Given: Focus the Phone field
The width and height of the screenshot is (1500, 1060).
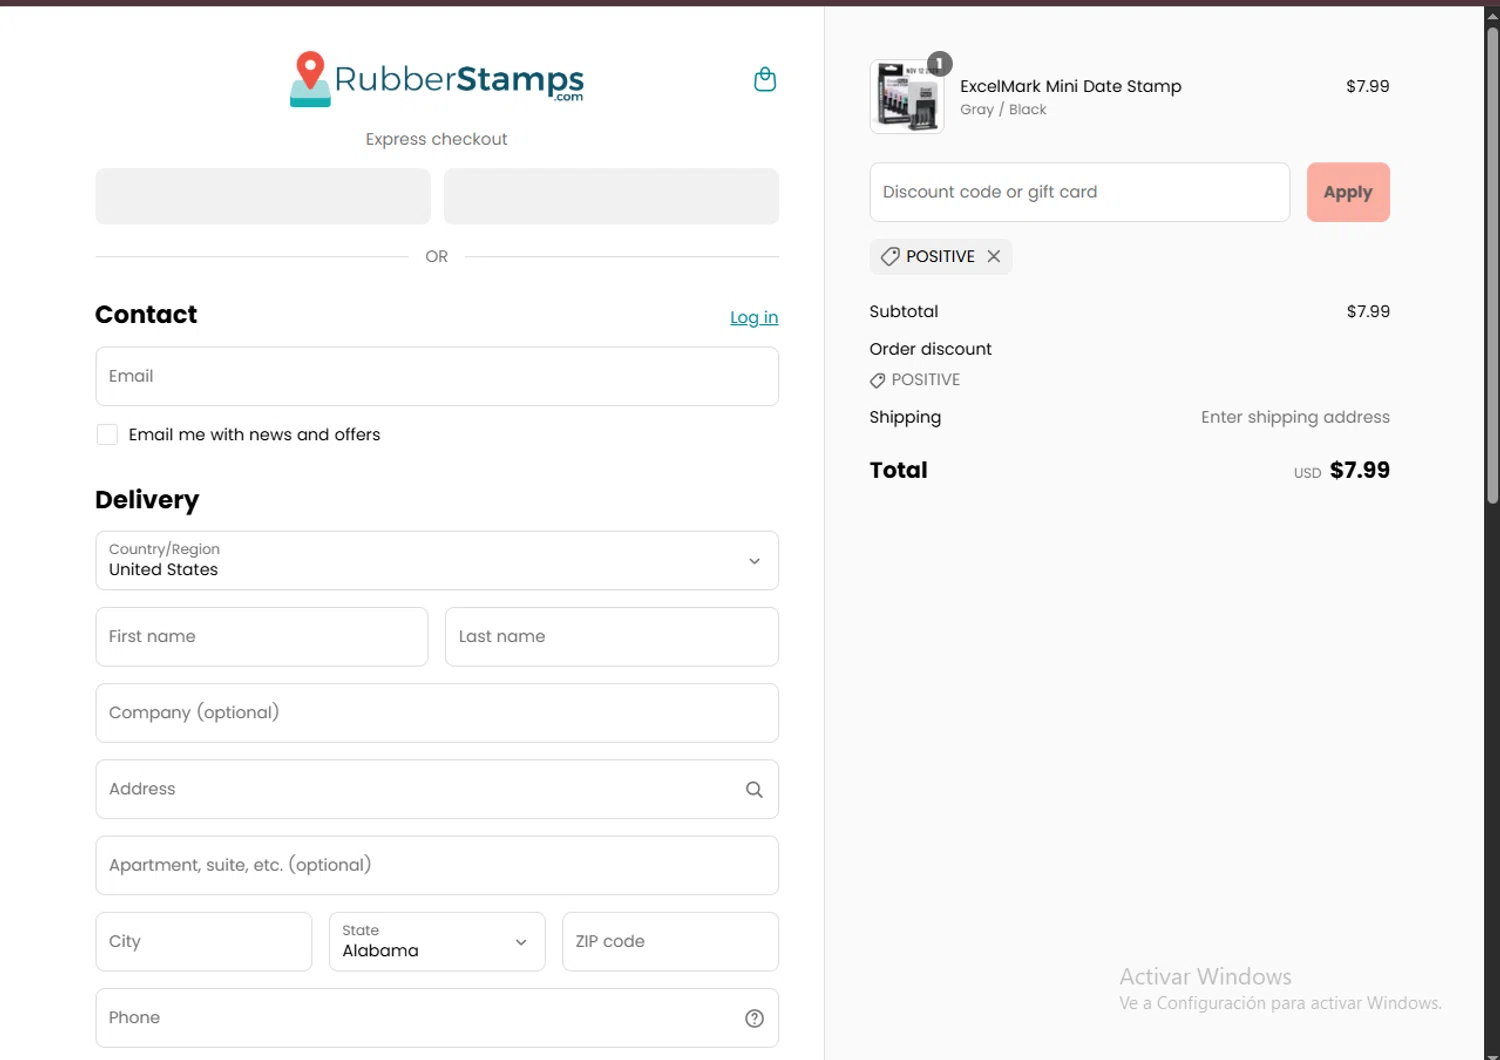Looking at the screenshot, I should [x=437, y=1018].
